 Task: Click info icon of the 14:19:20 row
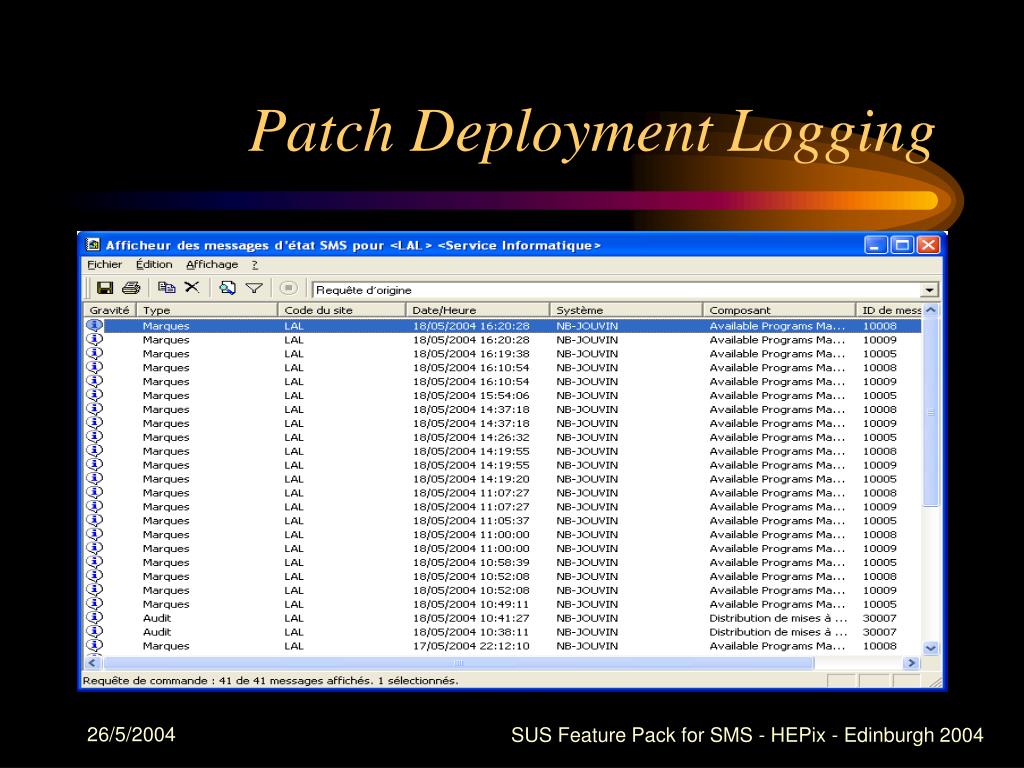pyautogui.click(x=95, y=479)
